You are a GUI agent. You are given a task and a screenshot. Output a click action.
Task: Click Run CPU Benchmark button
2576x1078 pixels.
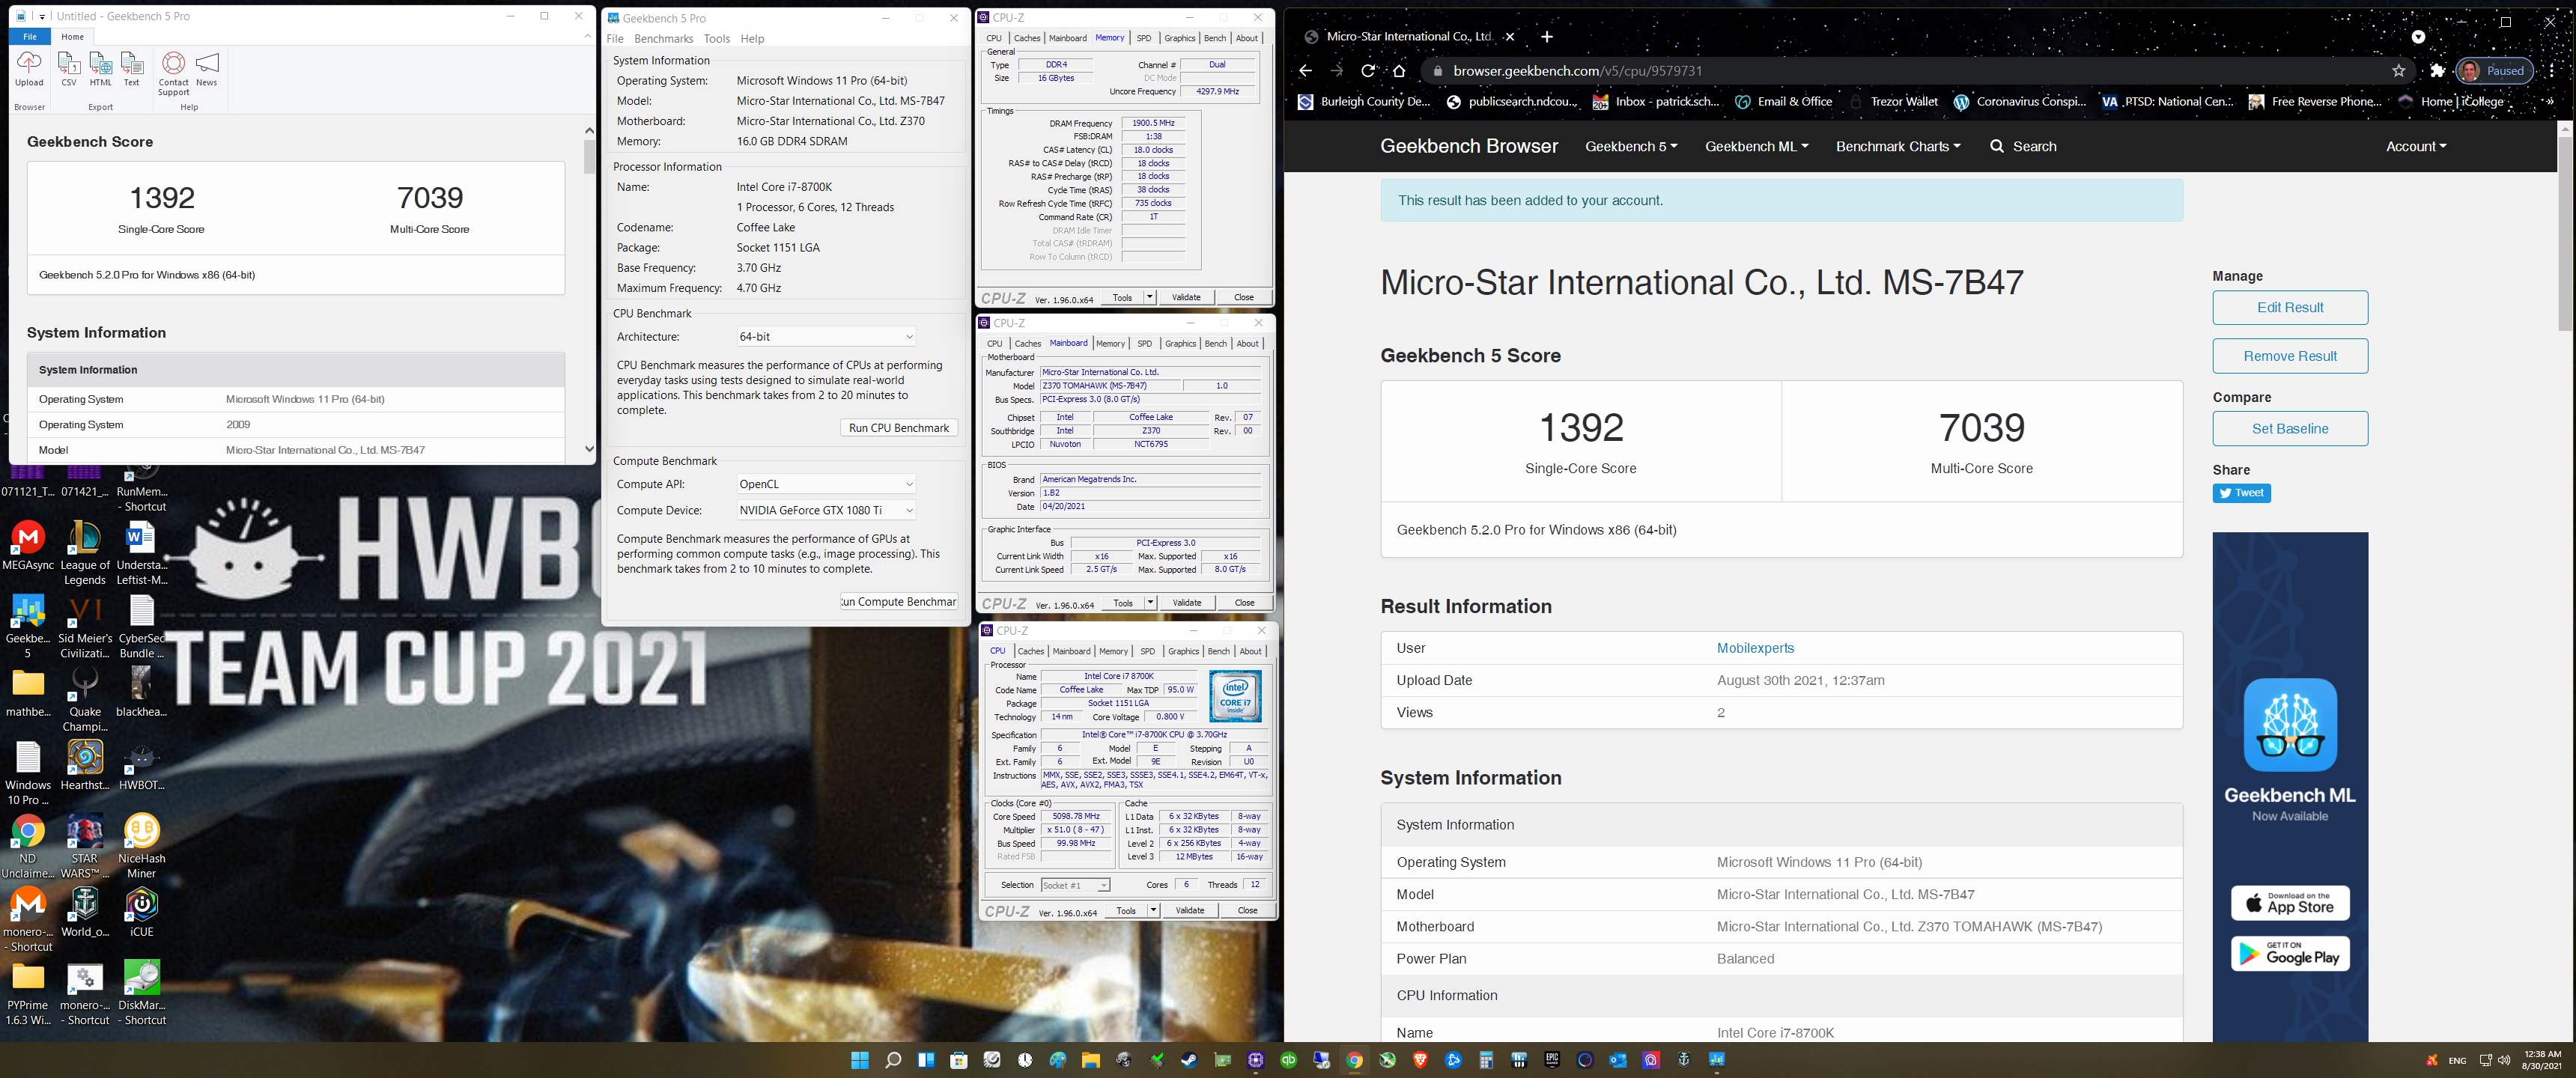pyautogui.click(x=899, y=428)
